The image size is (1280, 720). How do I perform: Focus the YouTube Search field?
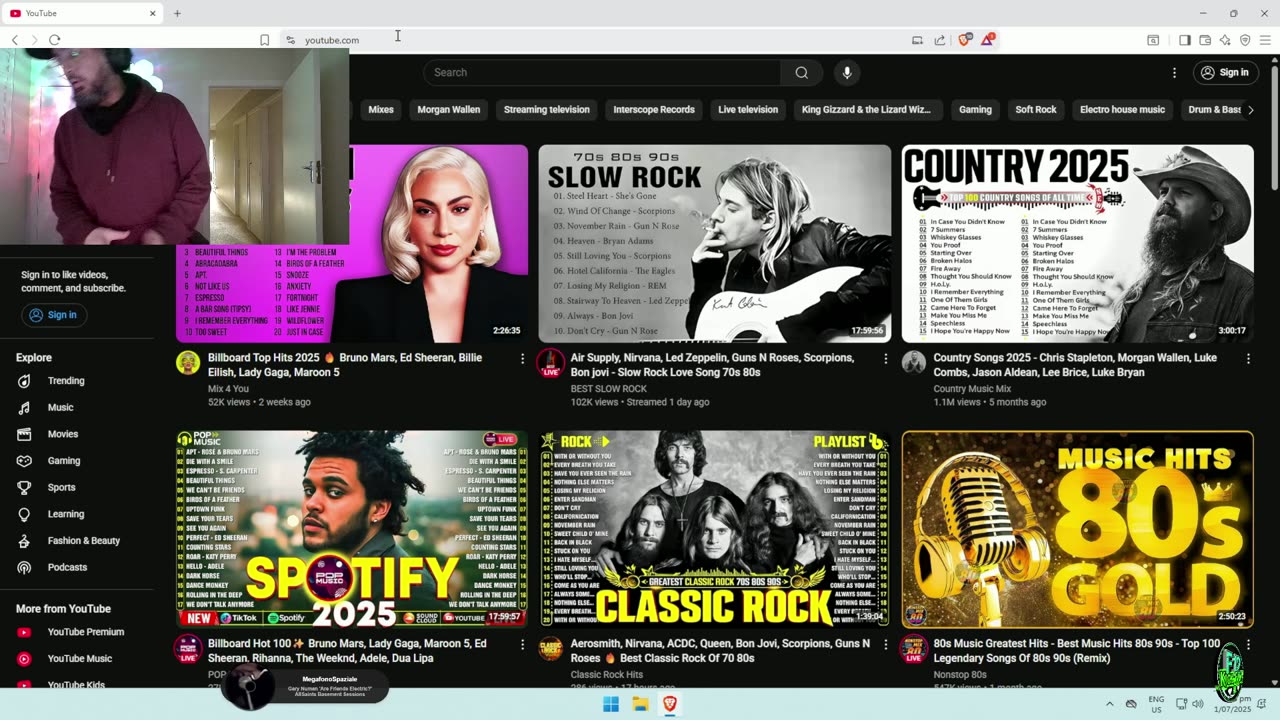point(602,72)
